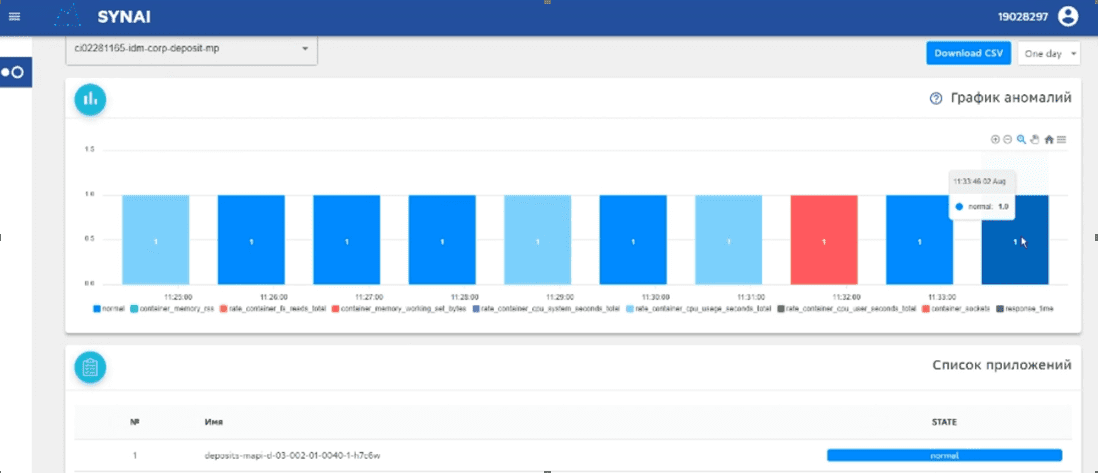Click the sidebar toggle item on left

tap(15, 72)
